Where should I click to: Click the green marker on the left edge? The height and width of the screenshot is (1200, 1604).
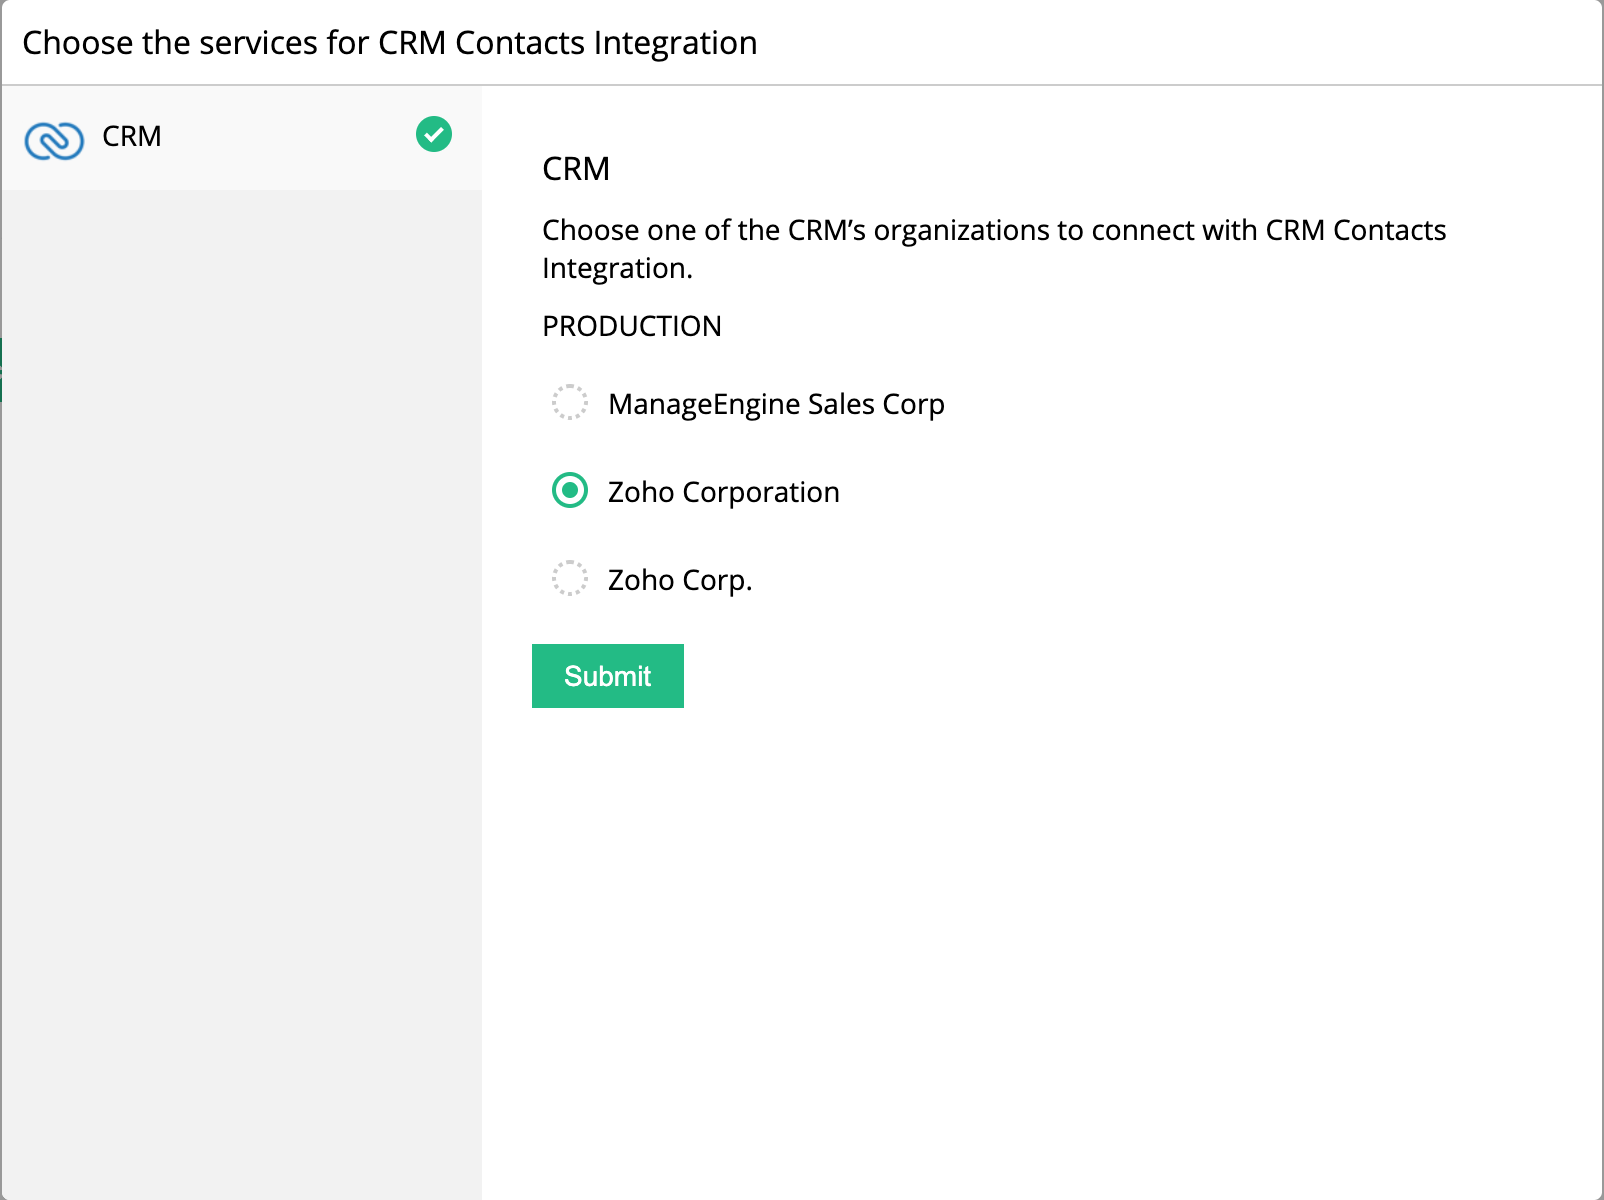(1, 370)
